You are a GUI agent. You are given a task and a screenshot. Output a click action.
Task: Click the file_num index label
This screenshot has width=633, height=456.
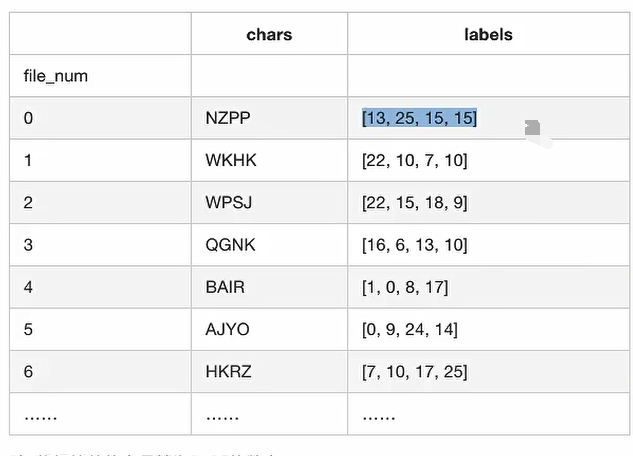coord(56,76)
